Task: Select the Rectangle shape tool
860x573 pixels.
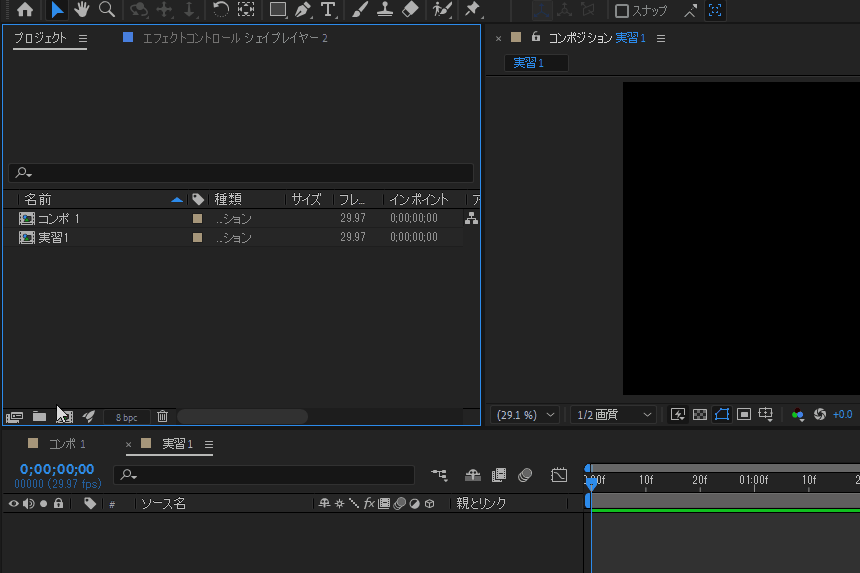Action: (x=278, y=9)
